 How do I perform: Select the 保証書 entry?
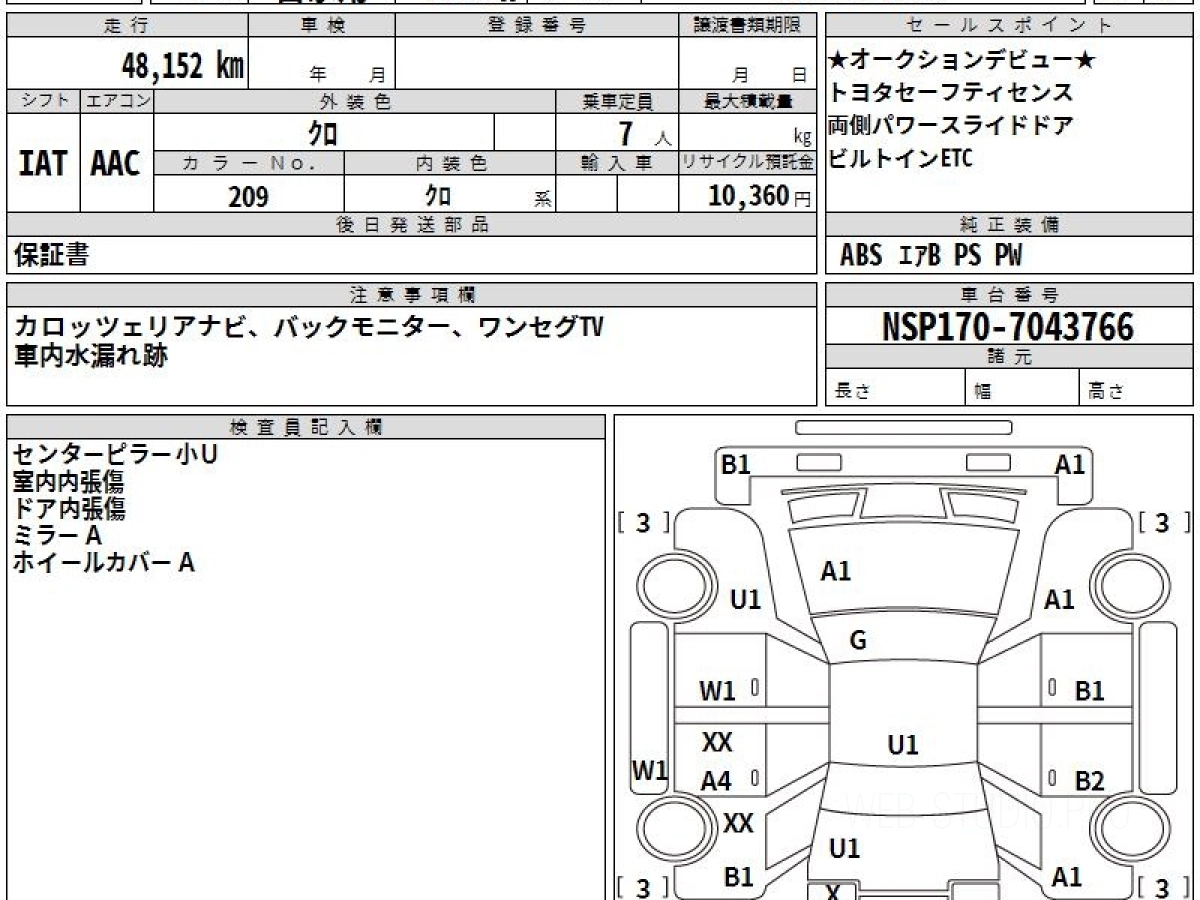51,255
